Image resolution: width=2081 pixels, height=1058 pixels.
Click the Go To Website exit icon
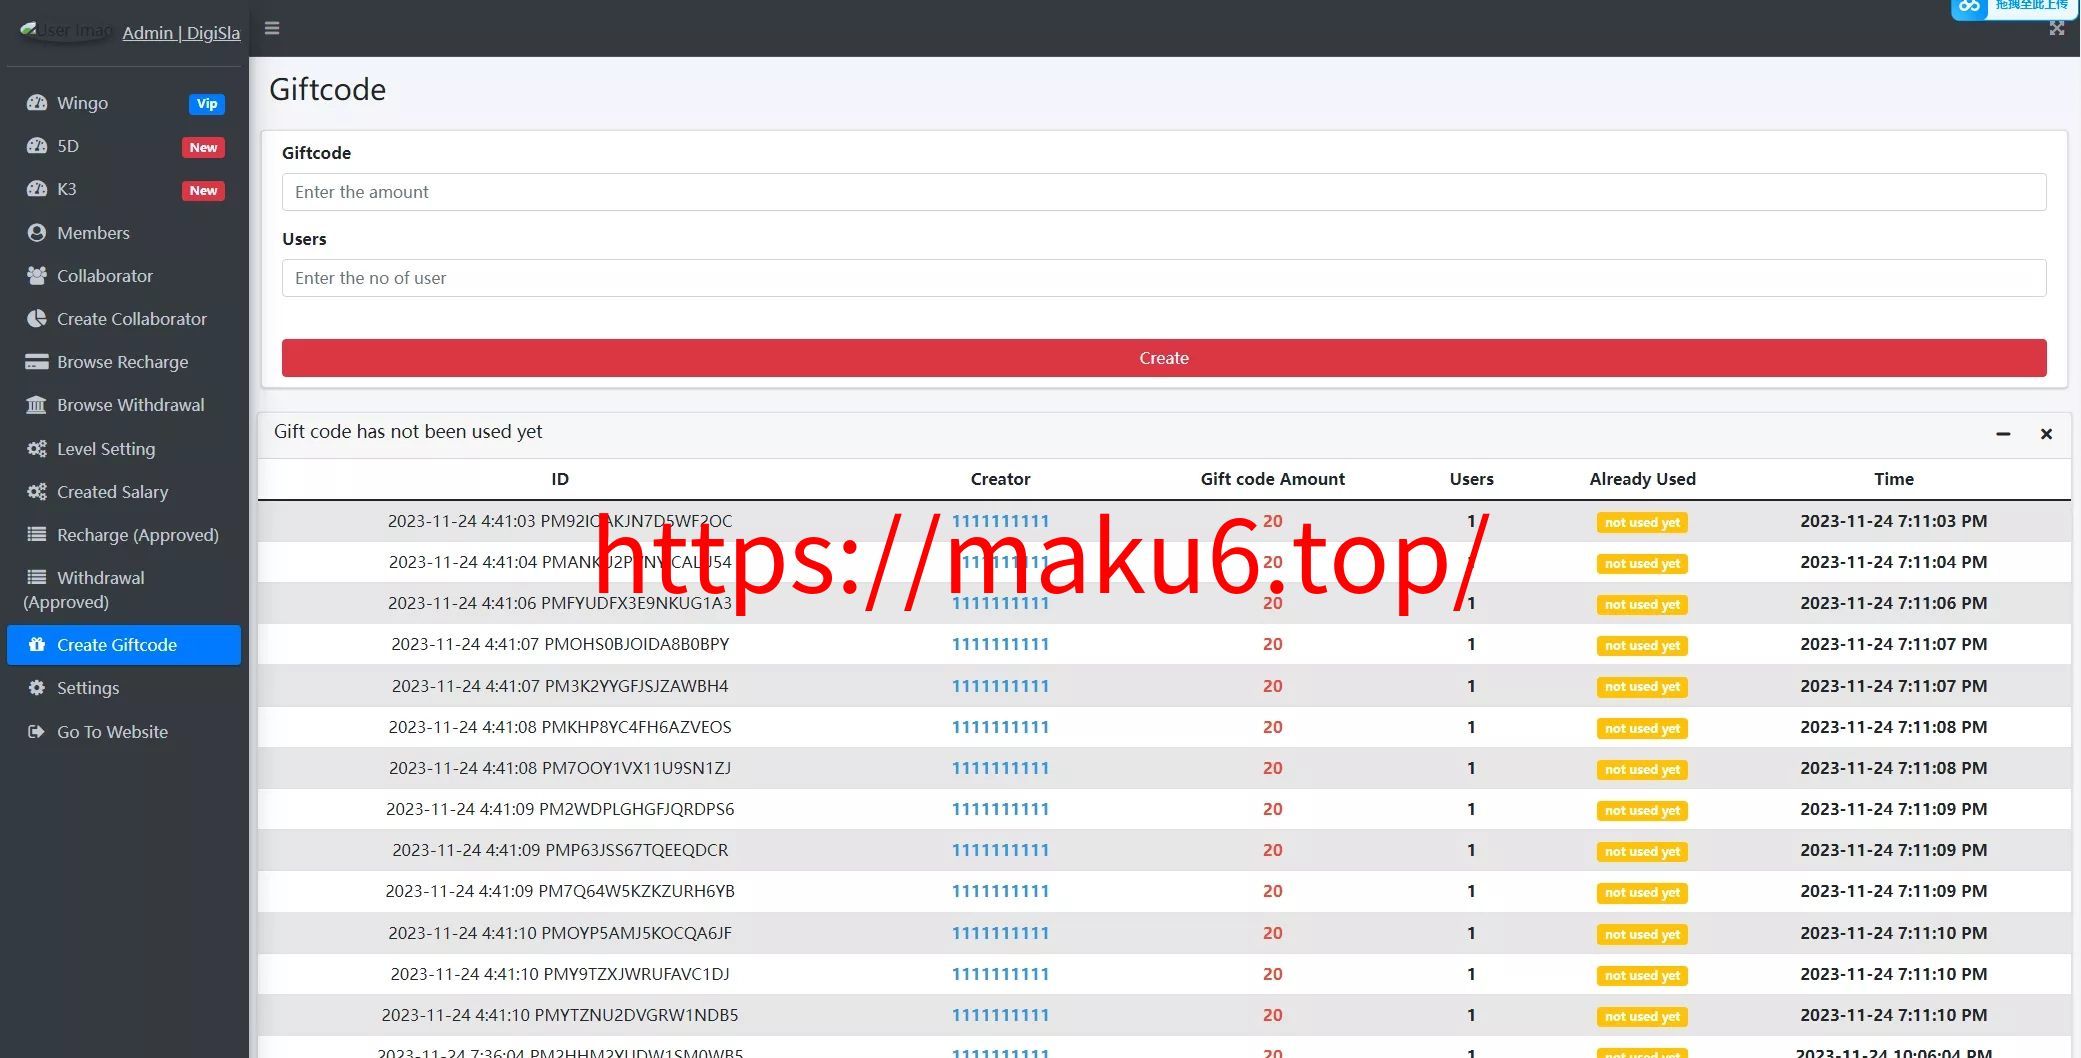tap(37, 732)
